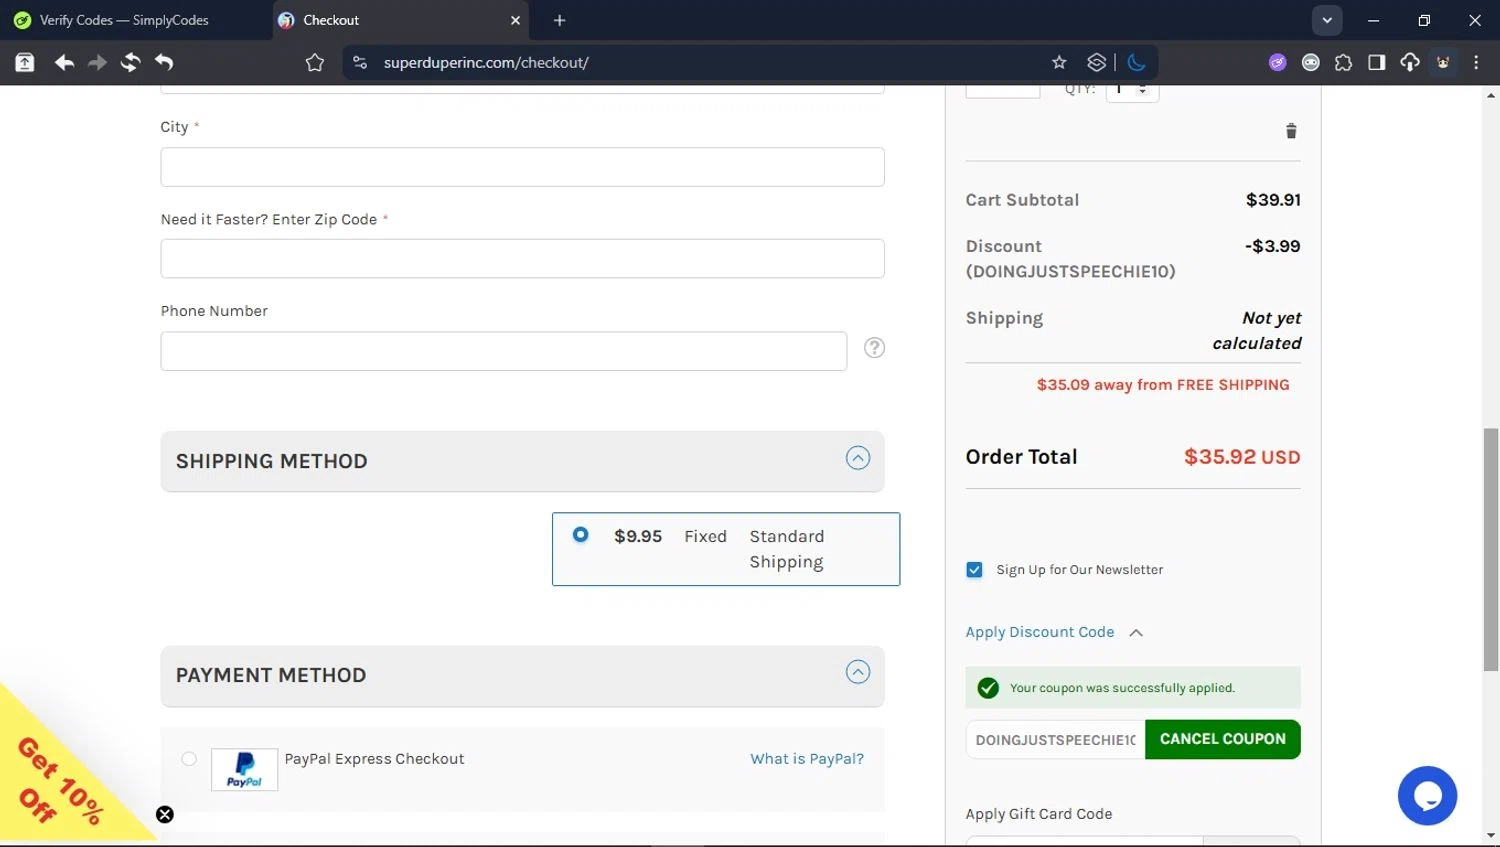Uncheck Sign Up for Our Newsletter
1500x847 pixels.
pyautogui.click(x=974, y=570)
